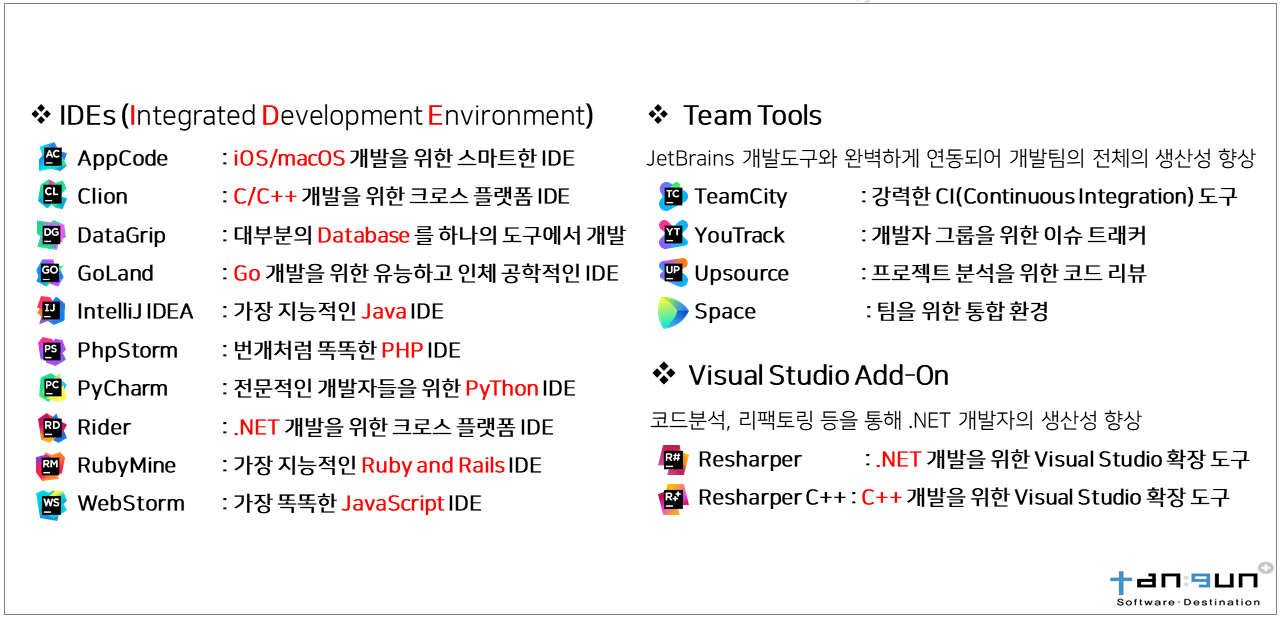Image resolution: width=1280 pixels, height=618 pixels.
Task: Click the Resharper R# icon
Action: click(x=673, y=459)
